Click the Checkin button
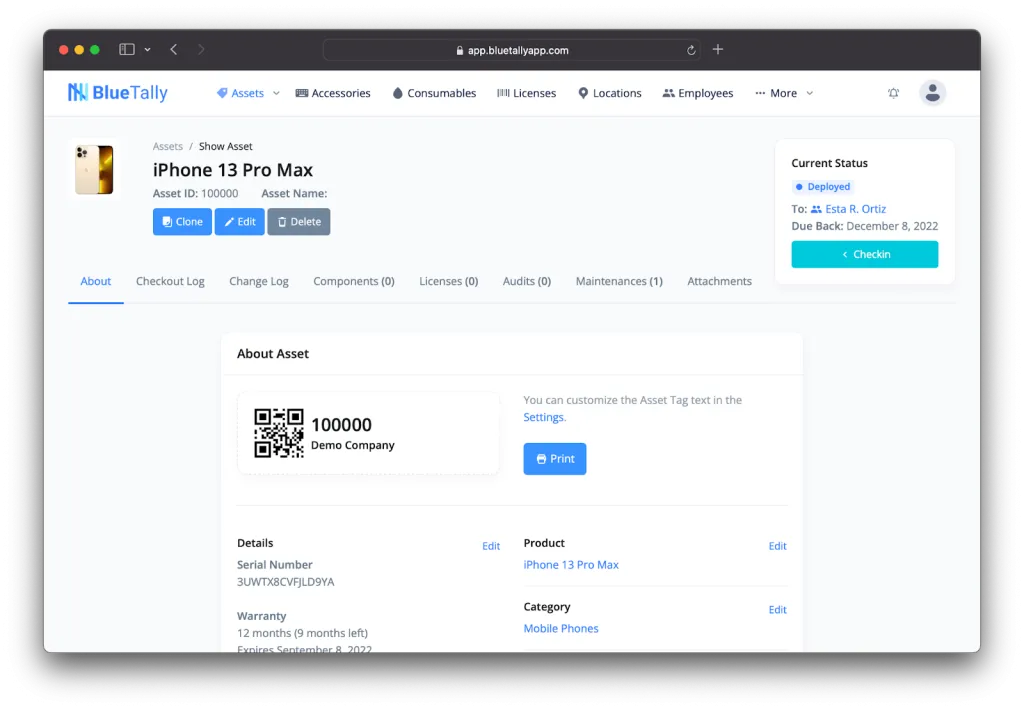Screen dimensions: 1024x710 [x=865, y=255]
